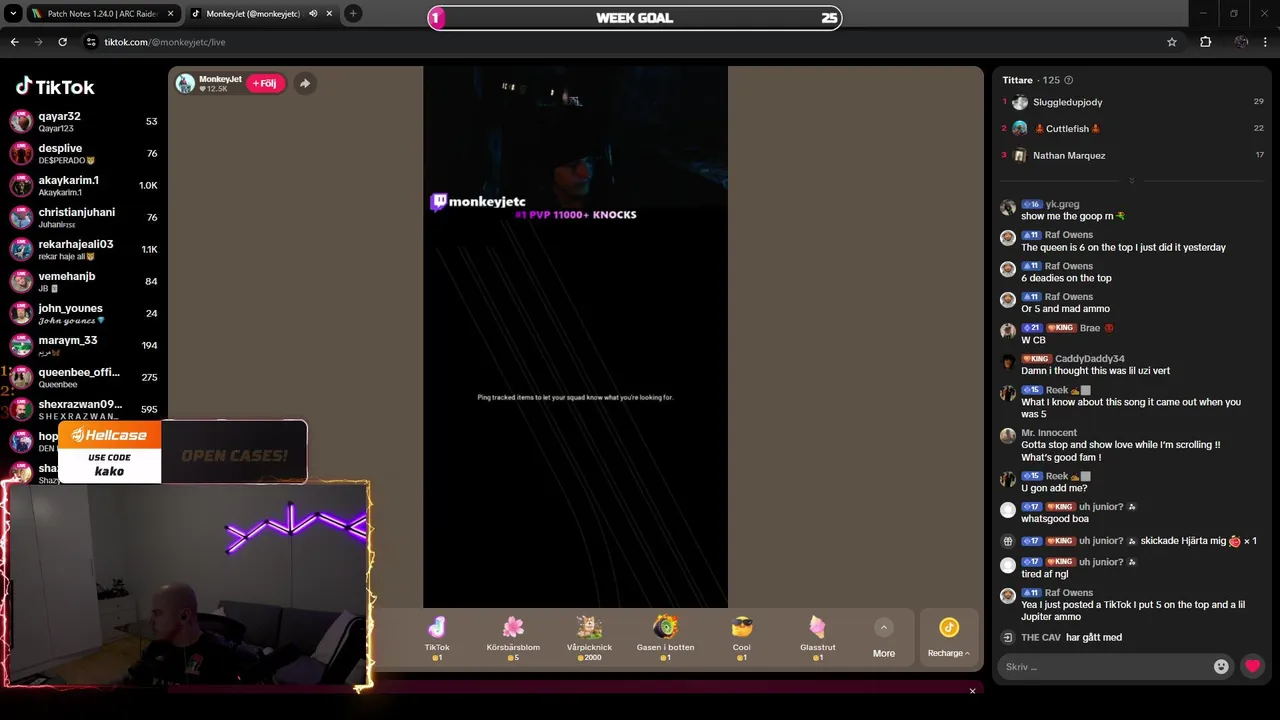Dismiss the bottom banner with X
This screenshot has height=720, width=1280.
[972, 691]
